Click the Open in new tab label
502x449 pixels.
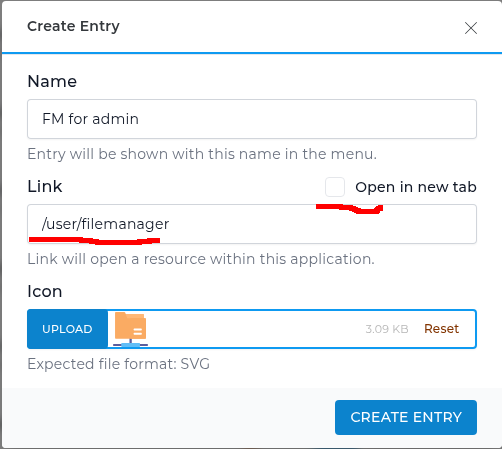[416, 187]
